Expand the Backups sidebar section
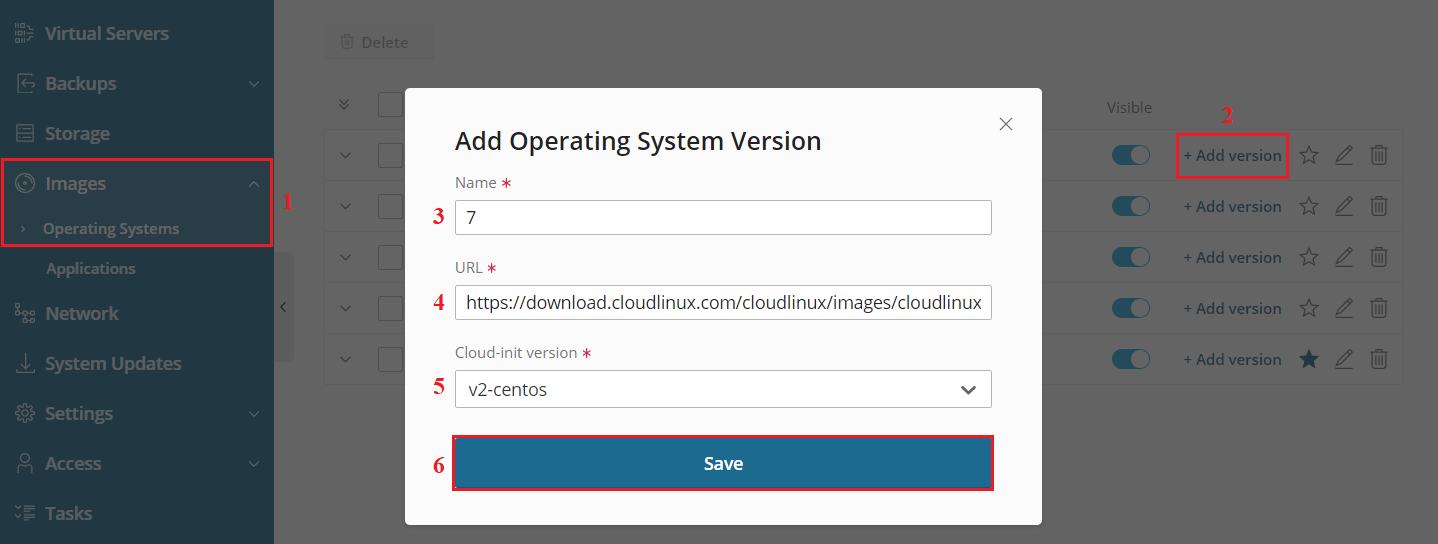 137,83
